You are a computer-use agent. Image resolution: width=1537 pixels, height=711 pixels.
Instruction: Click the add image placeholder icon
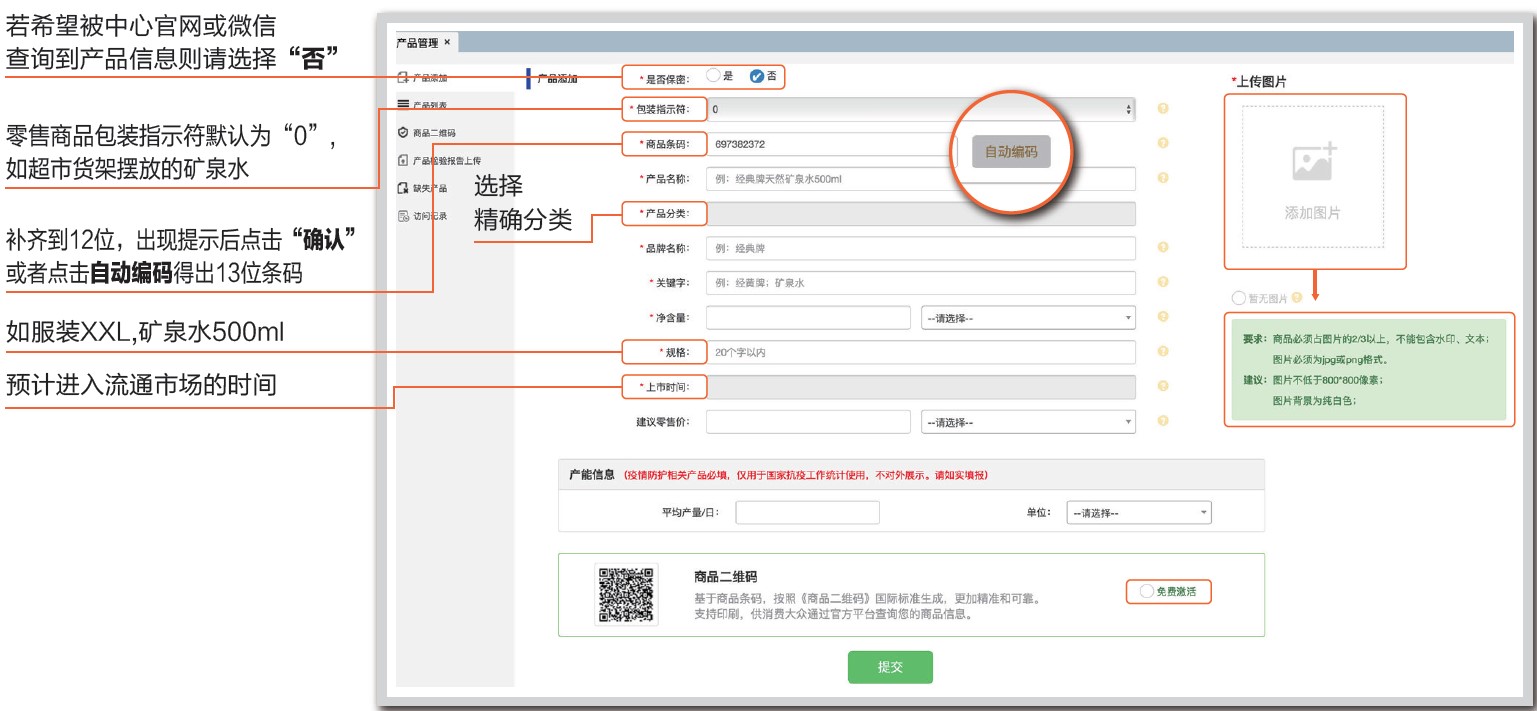click(x=1312, y=164)
